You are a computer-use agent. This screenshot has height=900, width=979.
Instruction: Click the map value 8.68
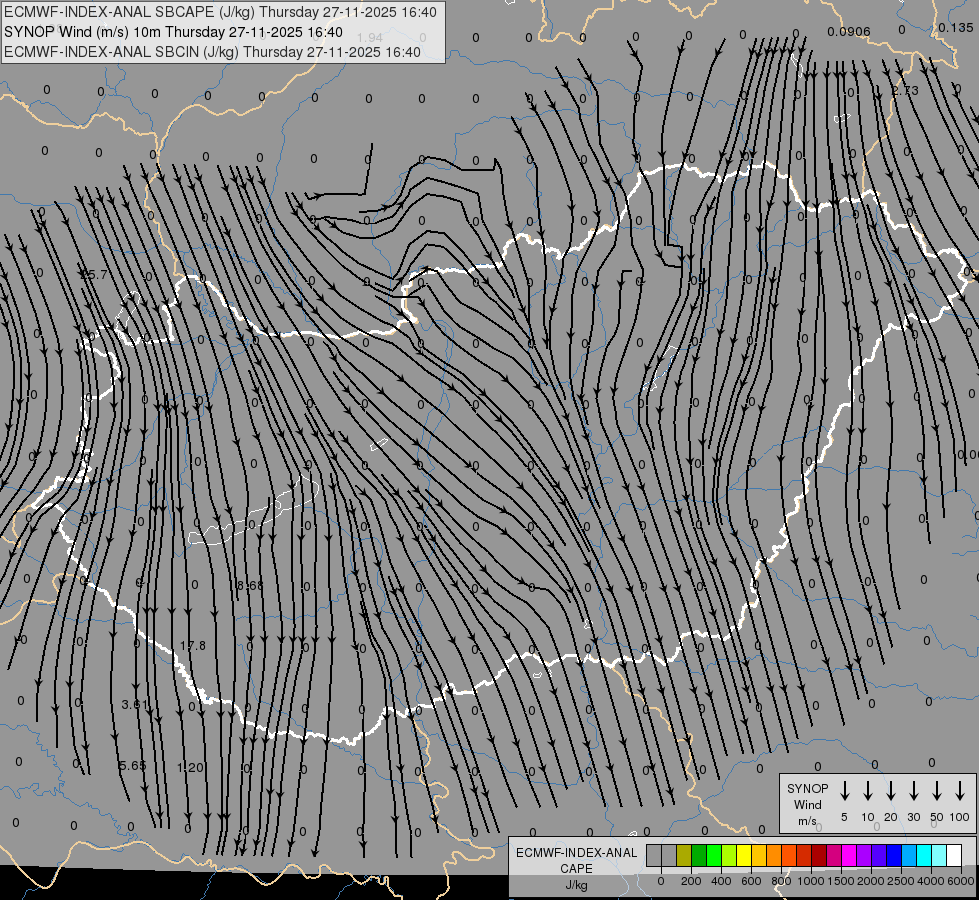[x=250, y=585]
